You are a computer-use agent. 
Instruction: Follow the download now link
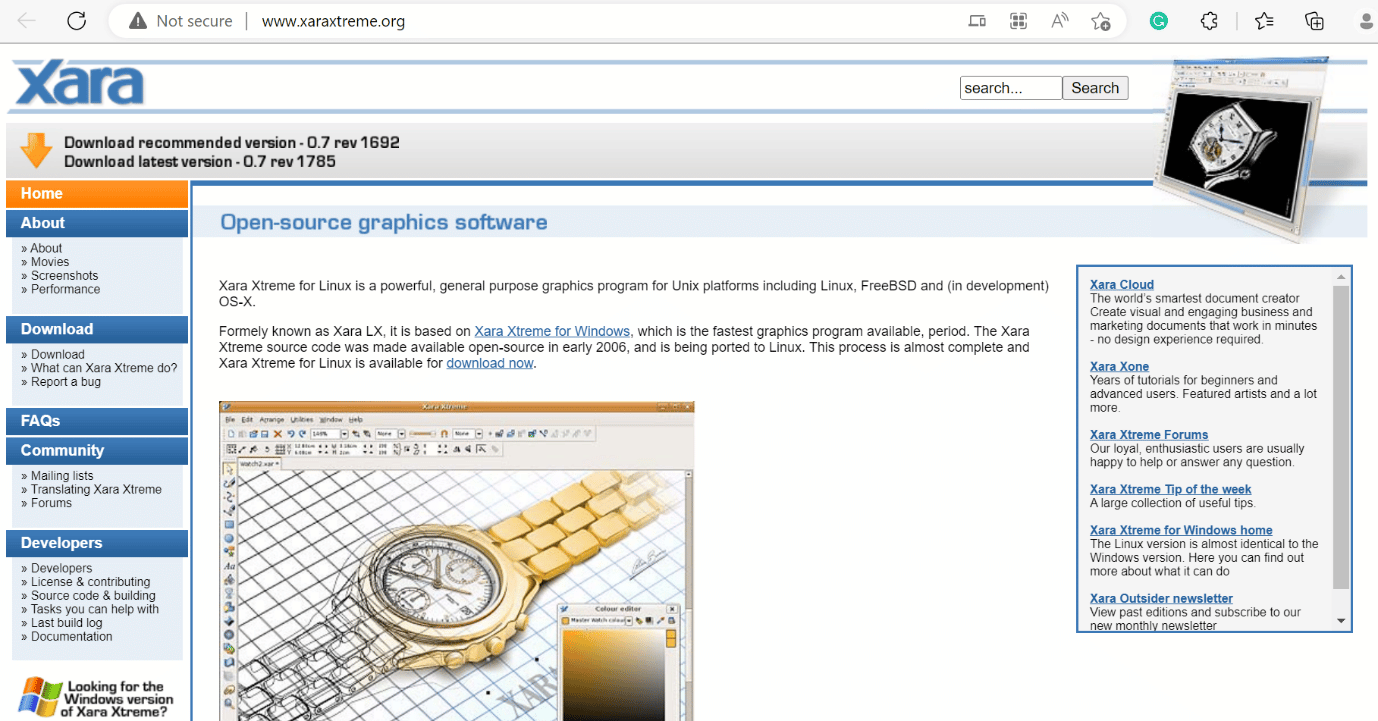(x=490, y=363)
